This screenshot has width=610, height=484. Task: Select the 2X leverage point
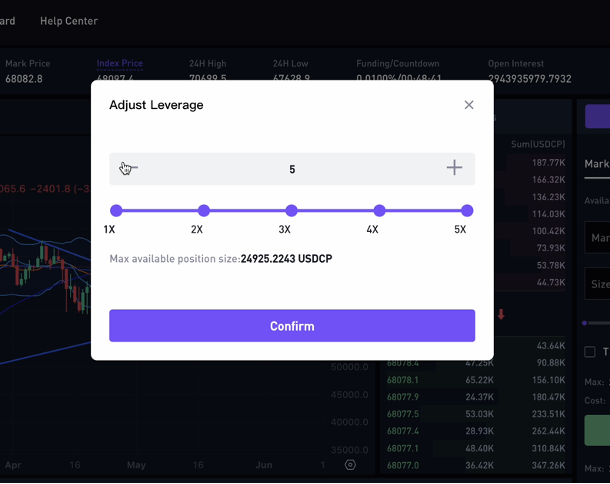tap(204, 211)
